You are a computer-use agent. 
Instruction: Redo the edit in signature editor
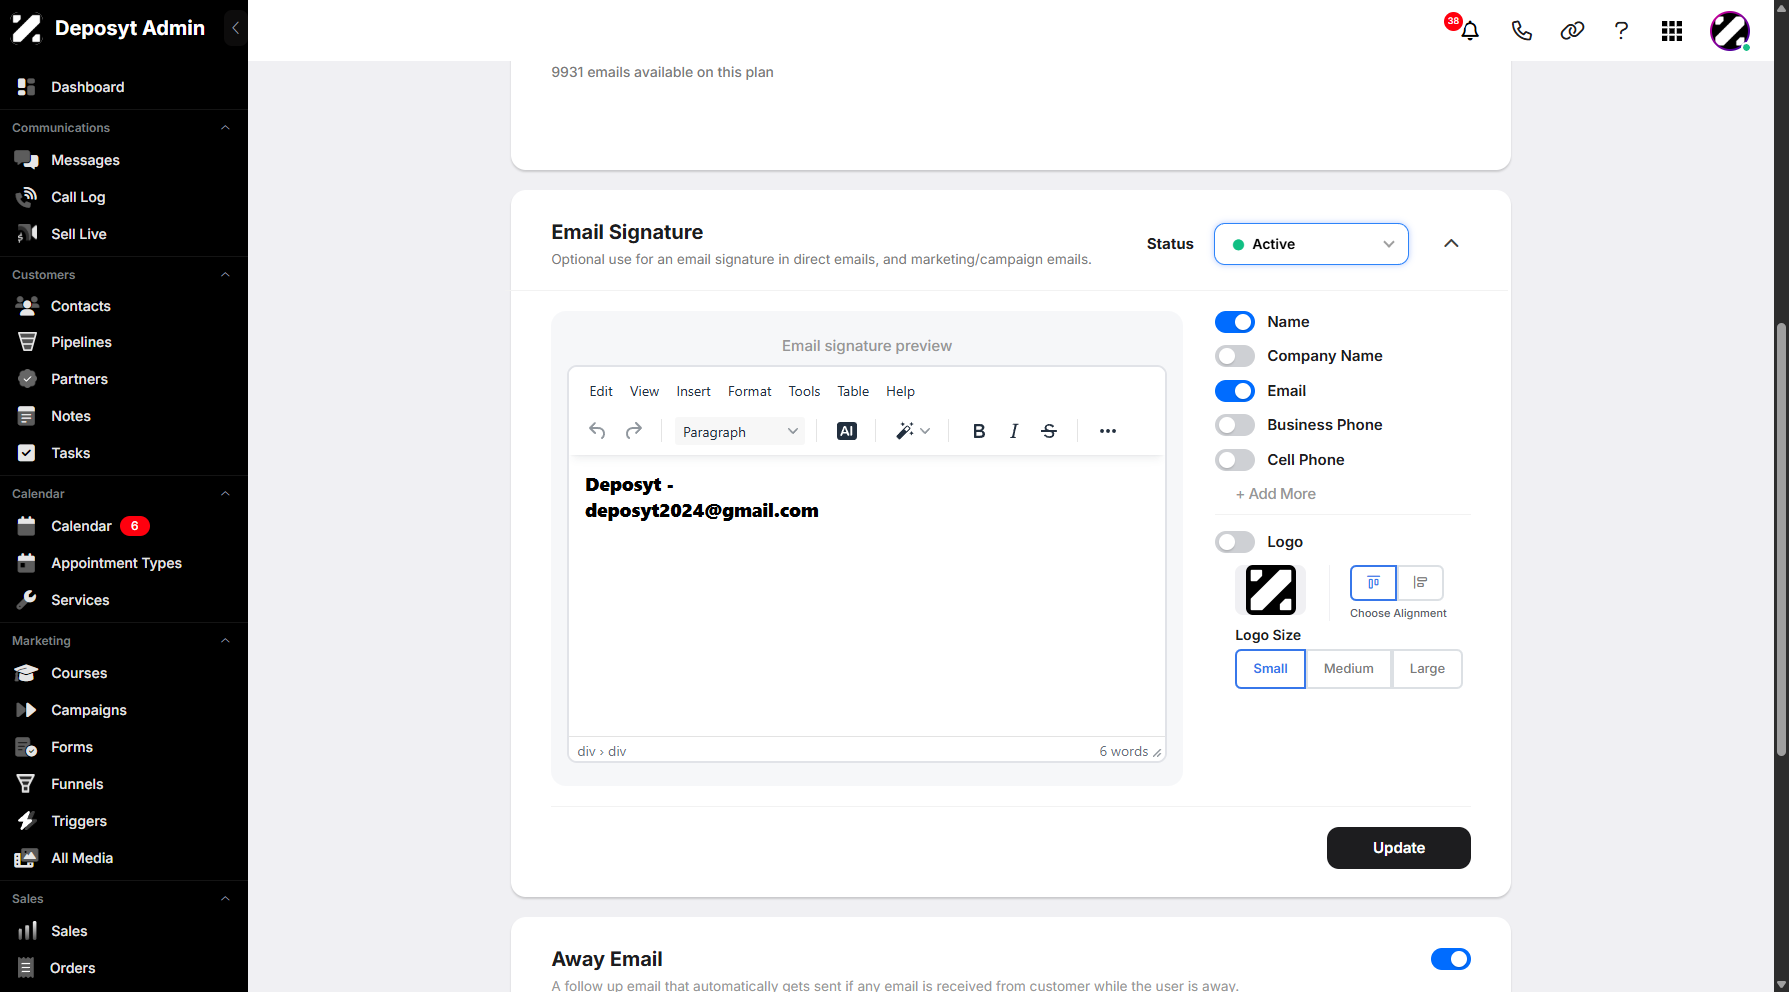tap(633, 431)
